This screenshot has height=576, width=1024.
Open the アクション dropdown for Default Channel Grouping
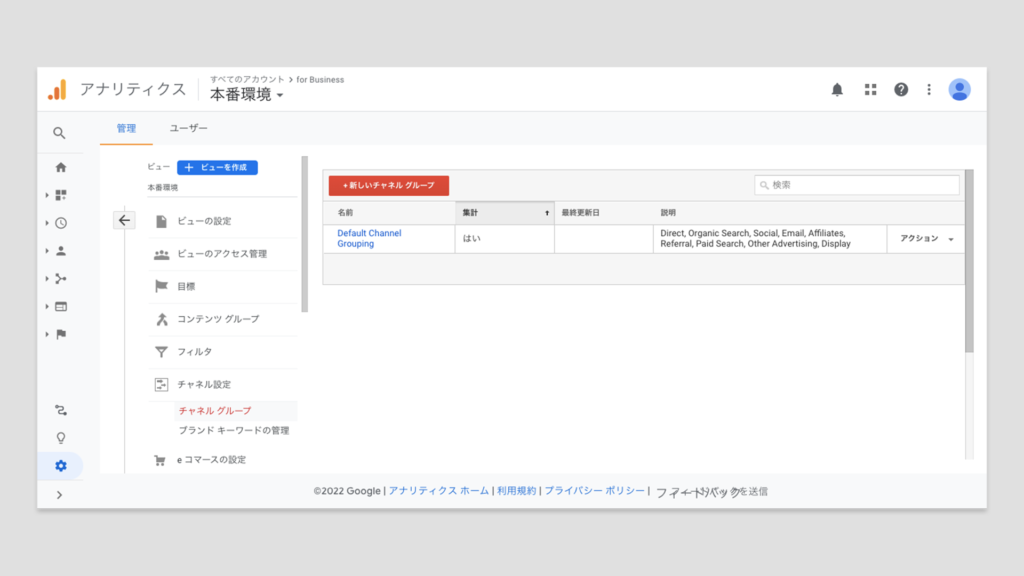point(926,239)
